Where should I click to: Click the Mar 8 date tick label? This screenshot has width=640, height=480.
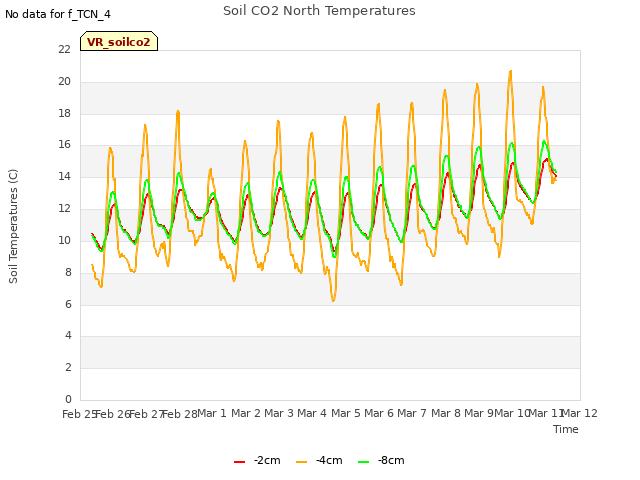pos(446,413)
